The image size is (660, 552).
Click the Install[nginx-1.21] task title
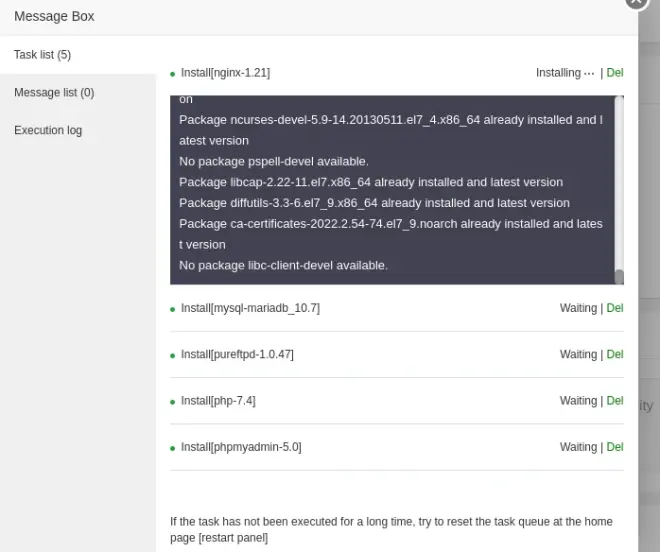point(225,73)
